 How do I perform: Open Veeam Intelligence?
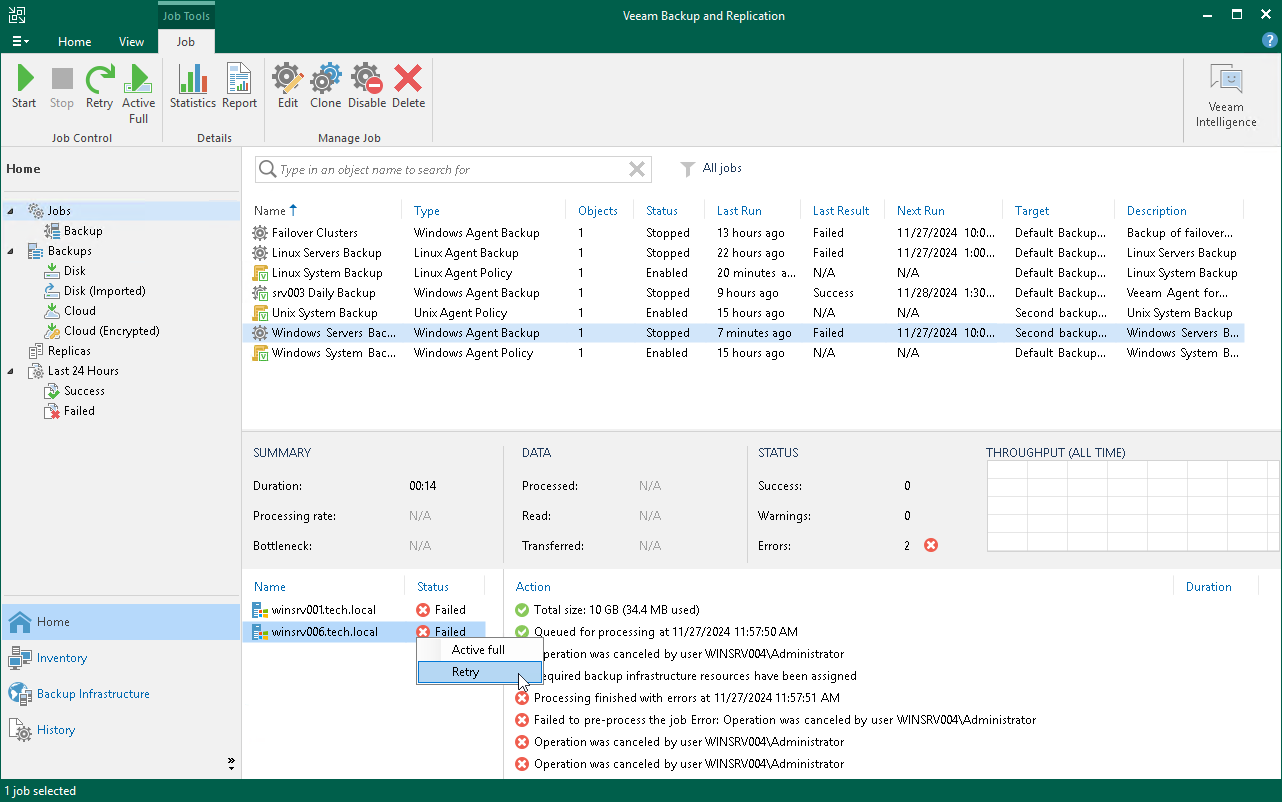pyautogui.click(x=1226, y=96)
